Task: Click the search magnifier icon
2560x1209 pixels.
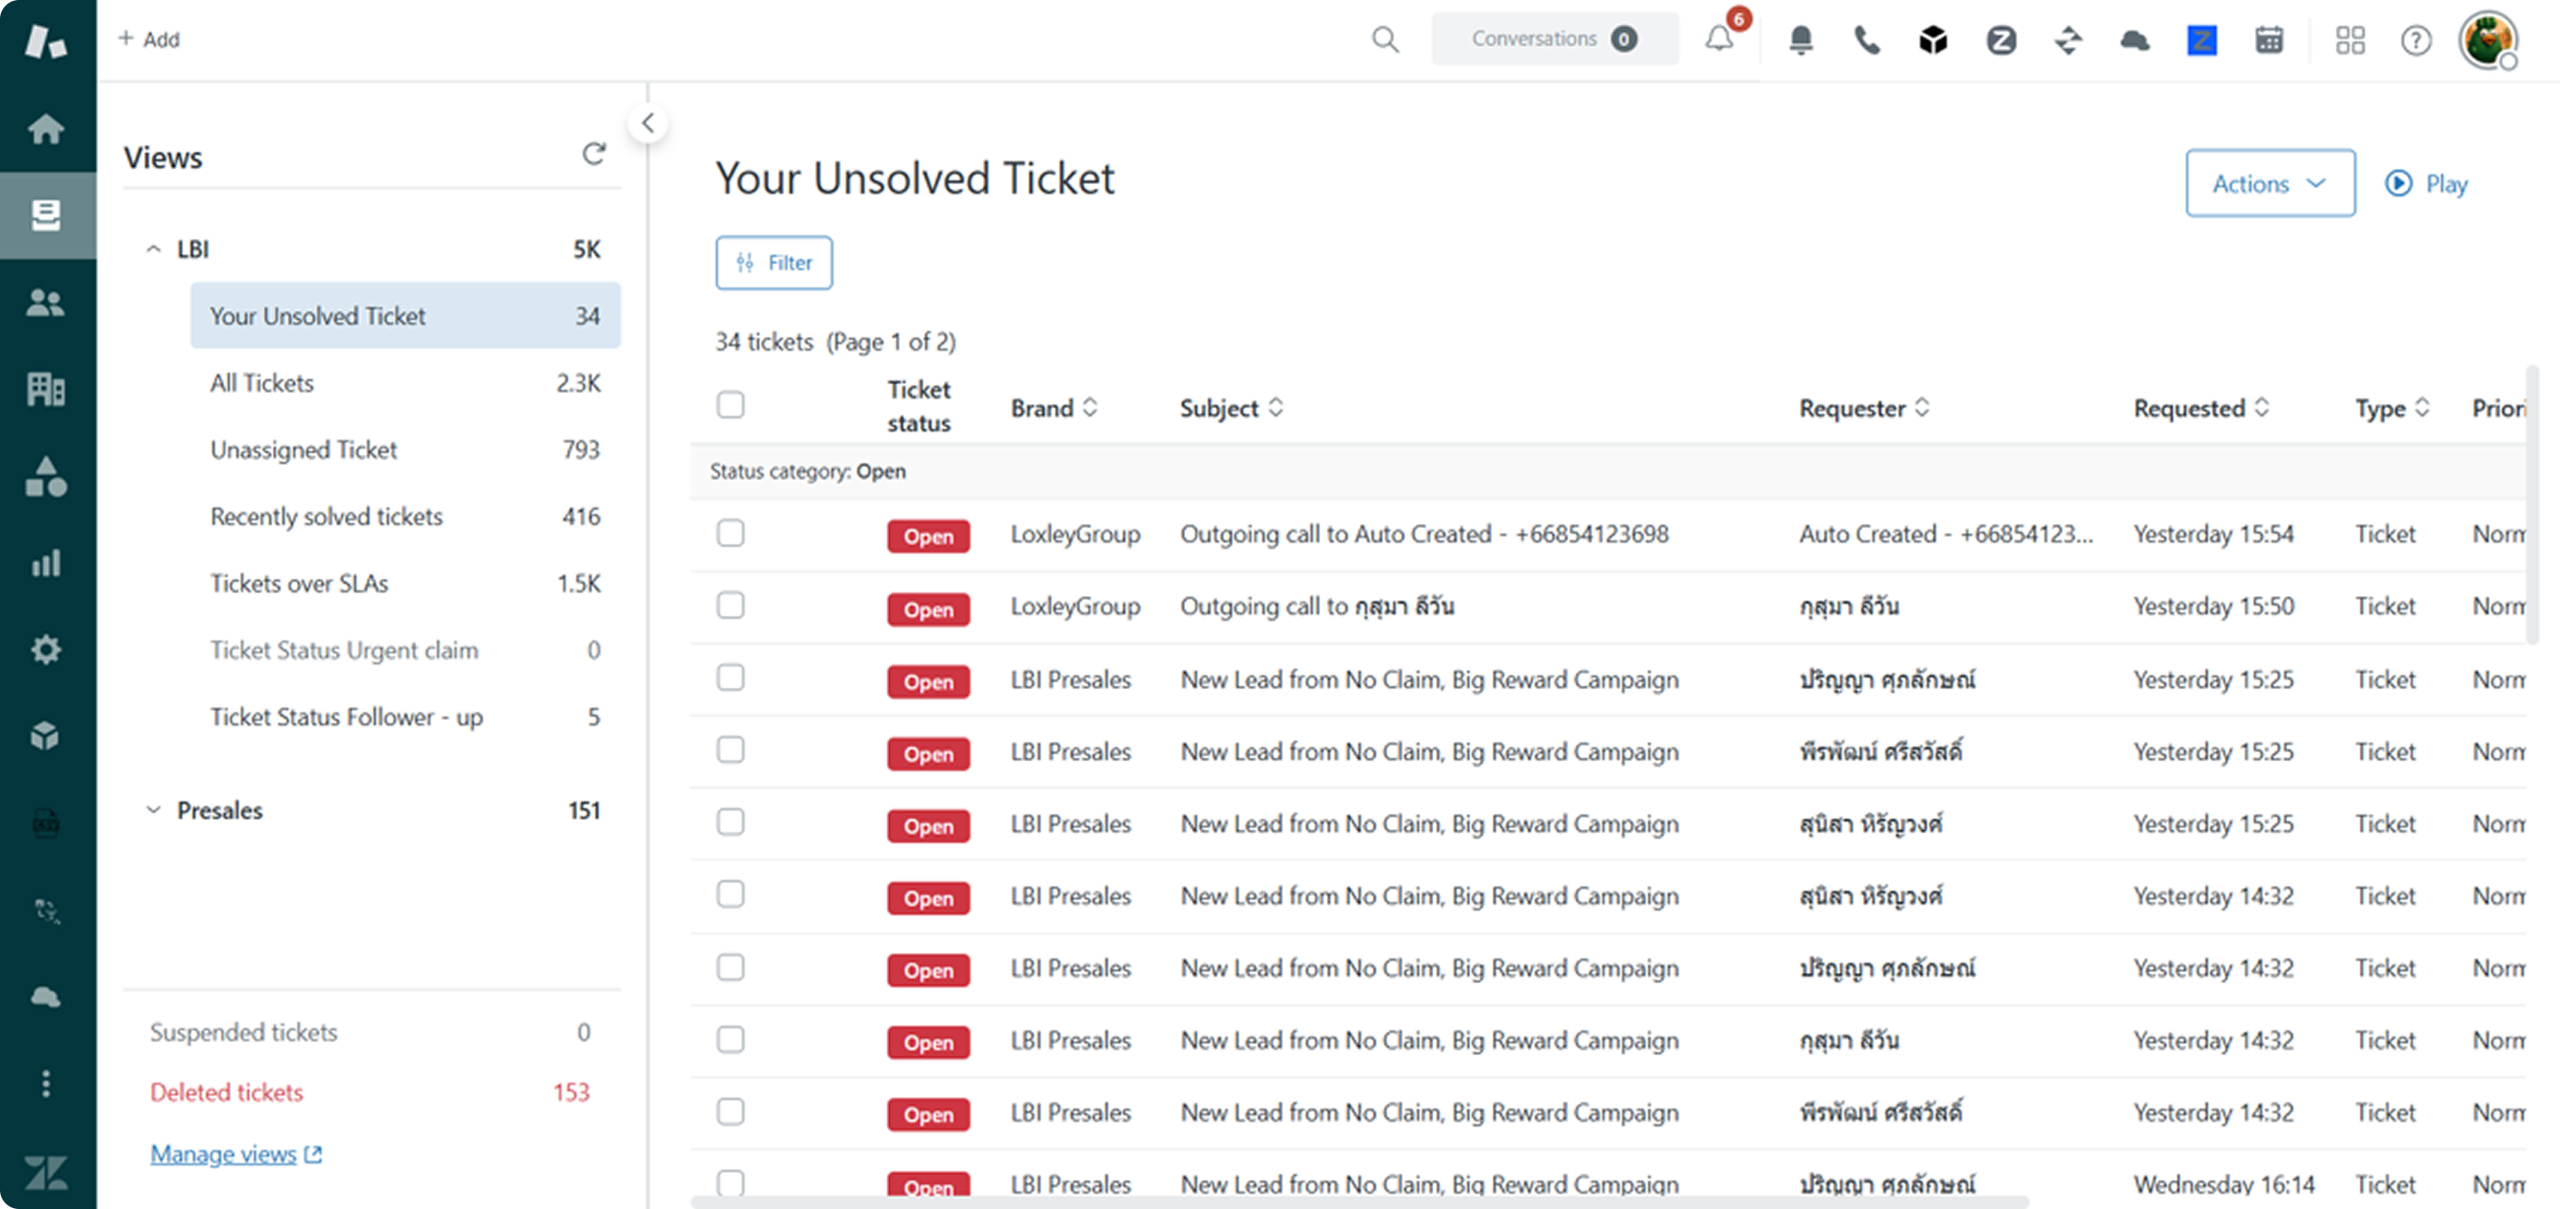Action: pyautogui.click(x=1385, y=40)
